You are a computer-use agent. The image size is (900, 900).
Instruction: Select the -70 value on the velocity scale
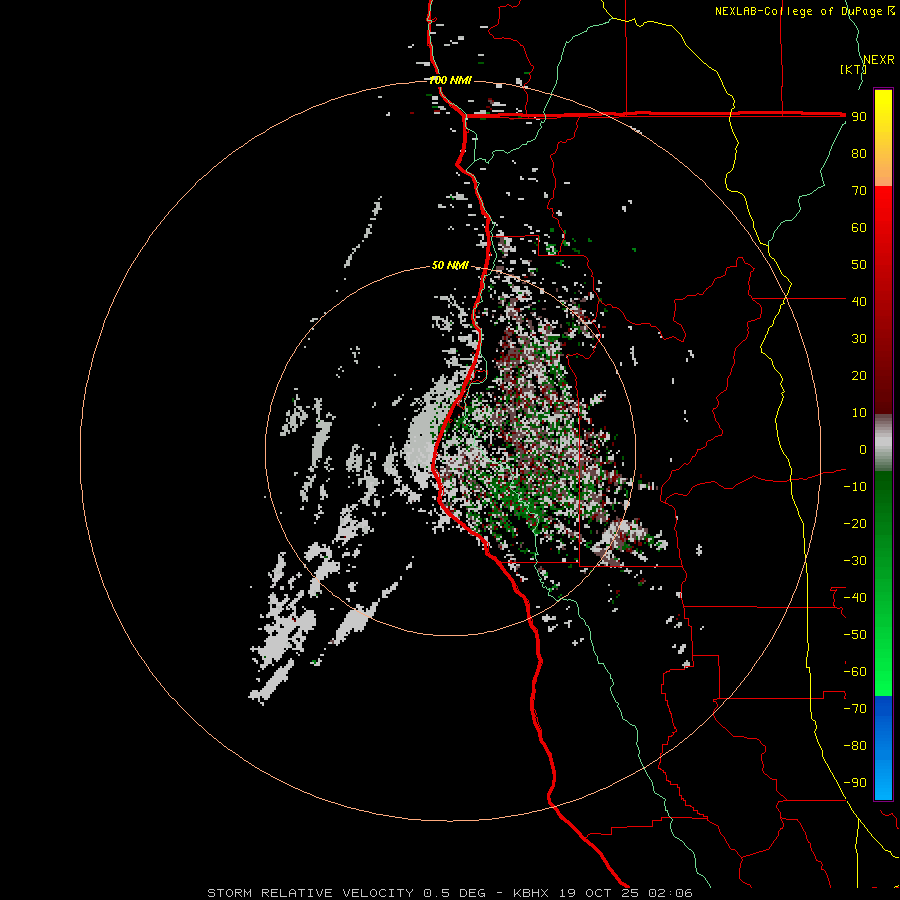[855, 709]
